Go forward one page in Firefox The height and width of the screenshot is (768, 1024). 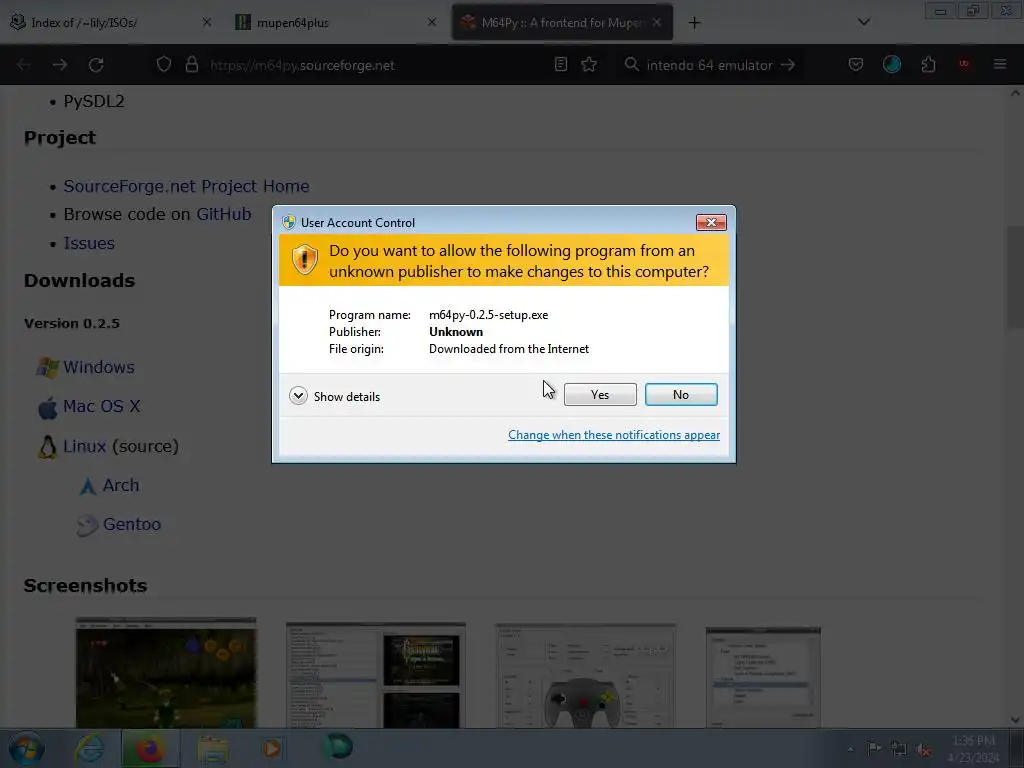point(60,65)
